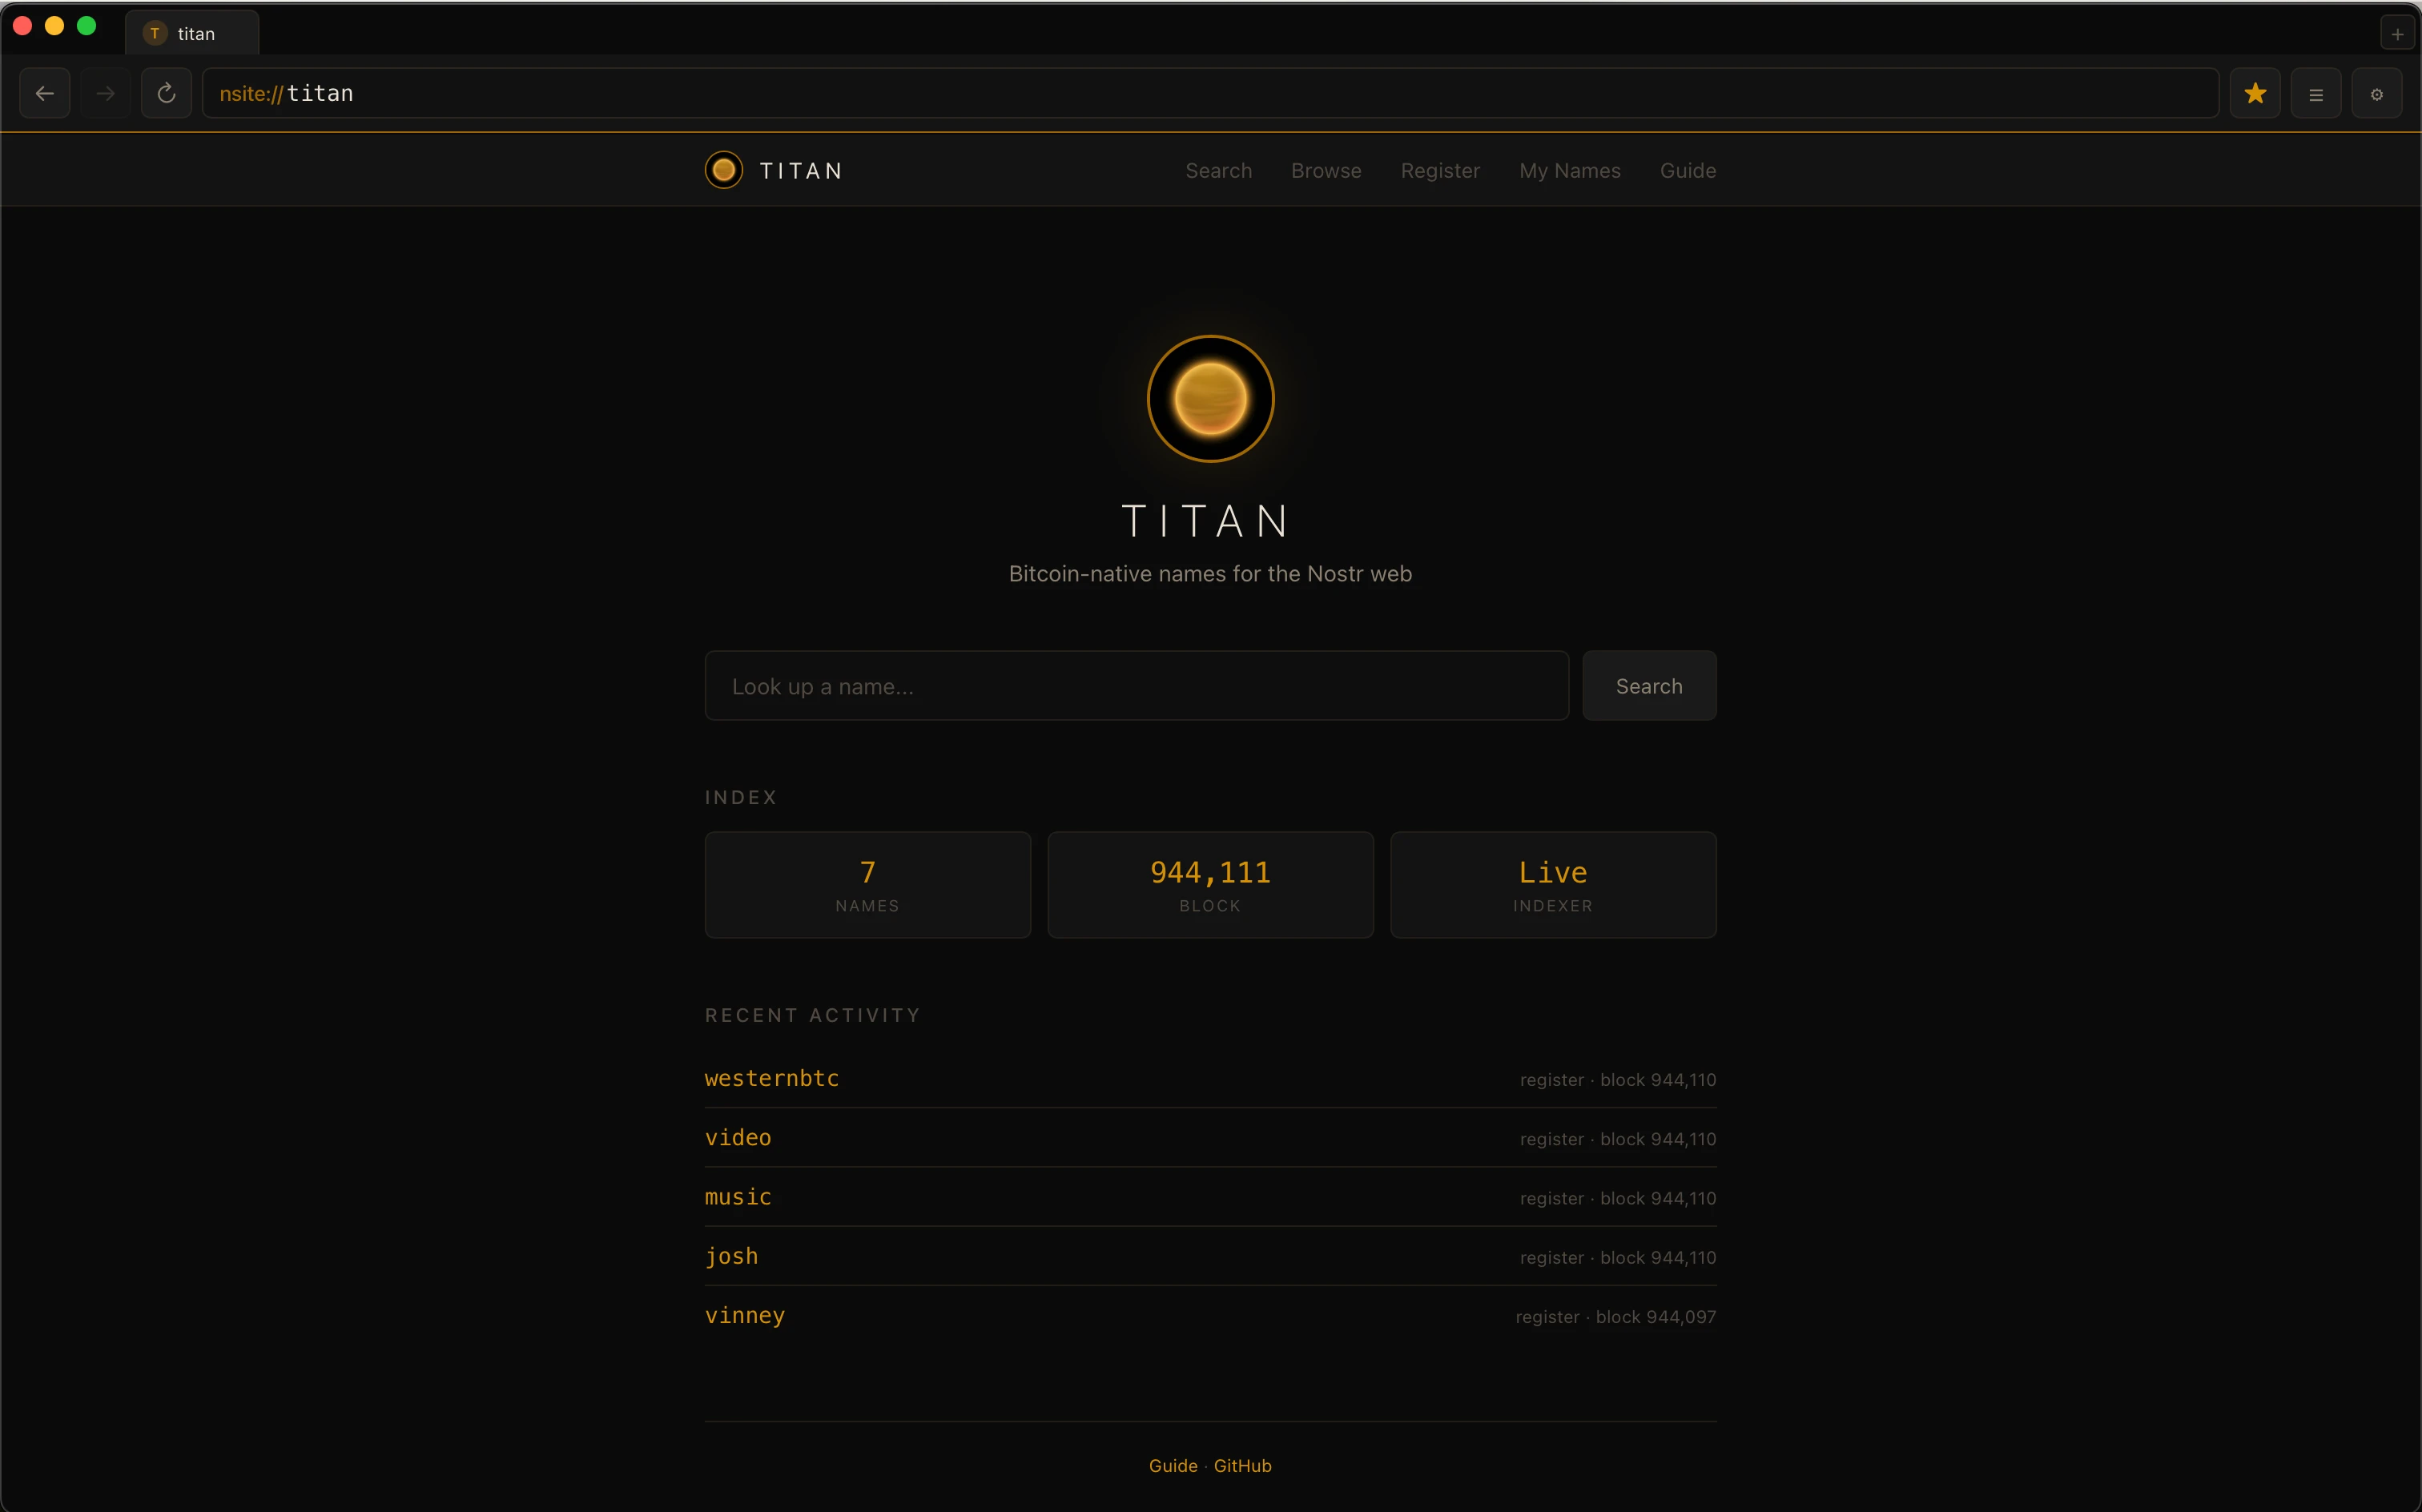Open a new tab with plus icon
Viewport: 2422px width, 1512px height.
(x=2397, y=34)
